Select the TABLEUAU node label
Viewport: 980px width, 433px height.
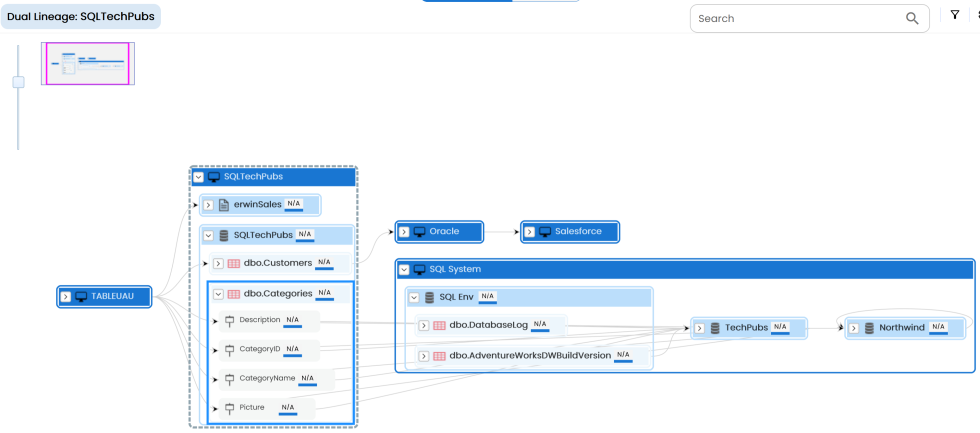[x=112, y=296]
